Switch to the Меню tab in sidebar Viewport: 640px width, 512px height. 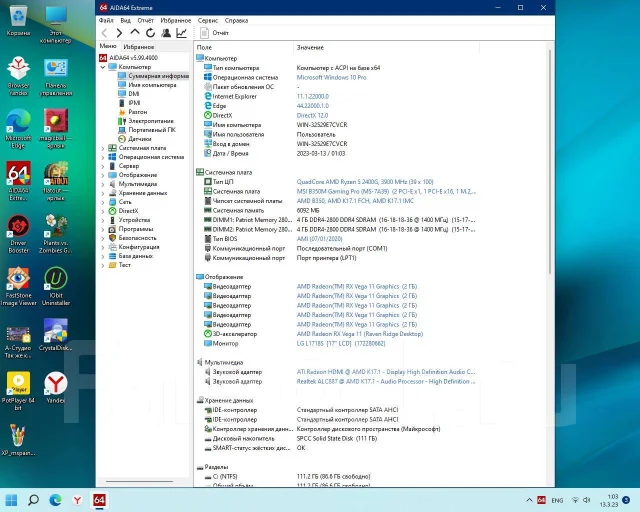(108, 46)
